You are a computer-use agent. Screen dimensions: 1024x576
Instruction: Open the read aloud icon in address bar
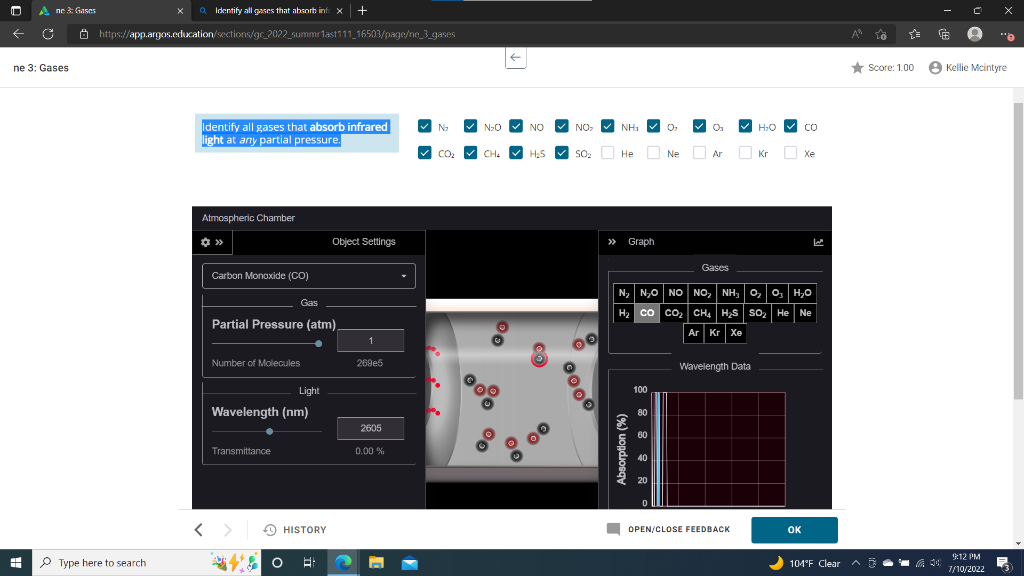856,34
